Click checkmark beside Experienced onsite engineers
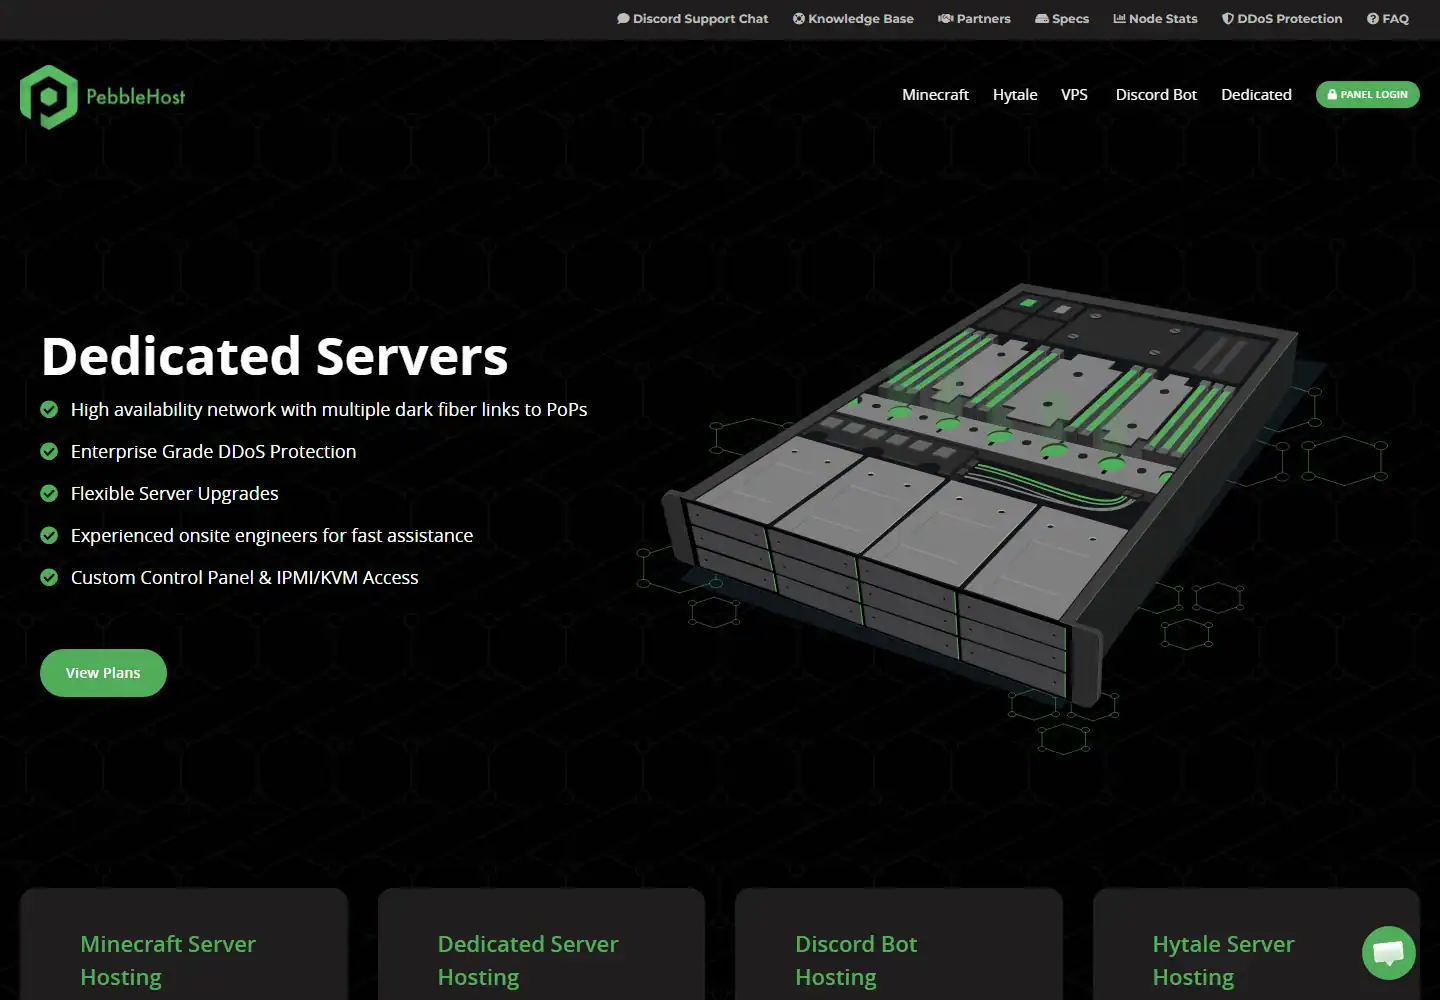The image size is (1440, 1000). pyautogui.click(x=49, y=535)
